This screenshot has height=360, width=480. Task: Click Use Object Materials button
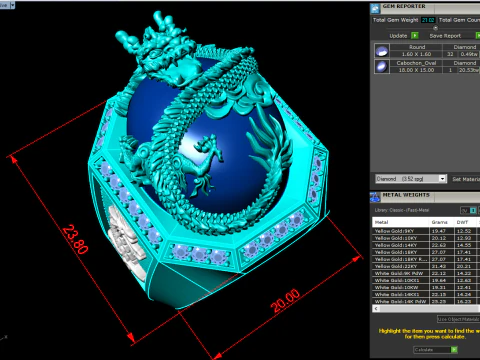(x=459, y=319)
